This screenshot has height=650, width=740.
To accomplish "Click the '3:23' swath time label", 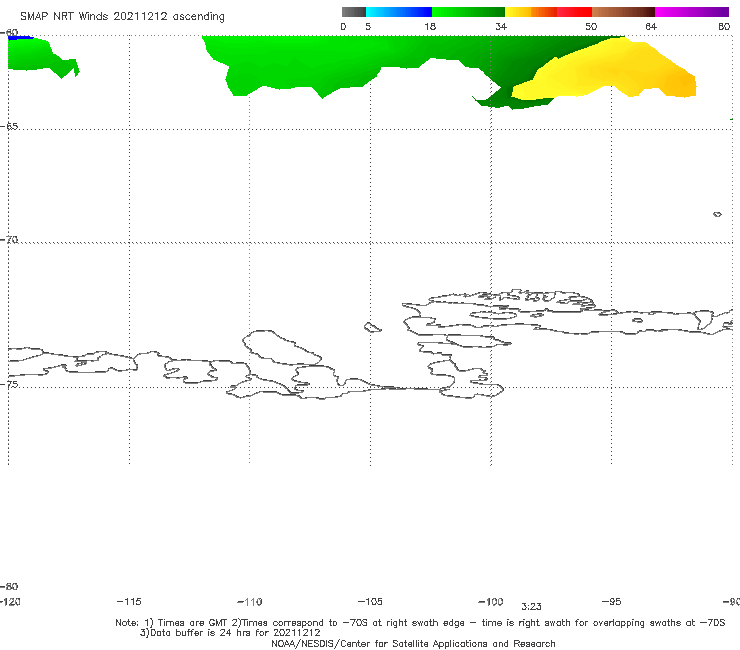I will 531,607.
